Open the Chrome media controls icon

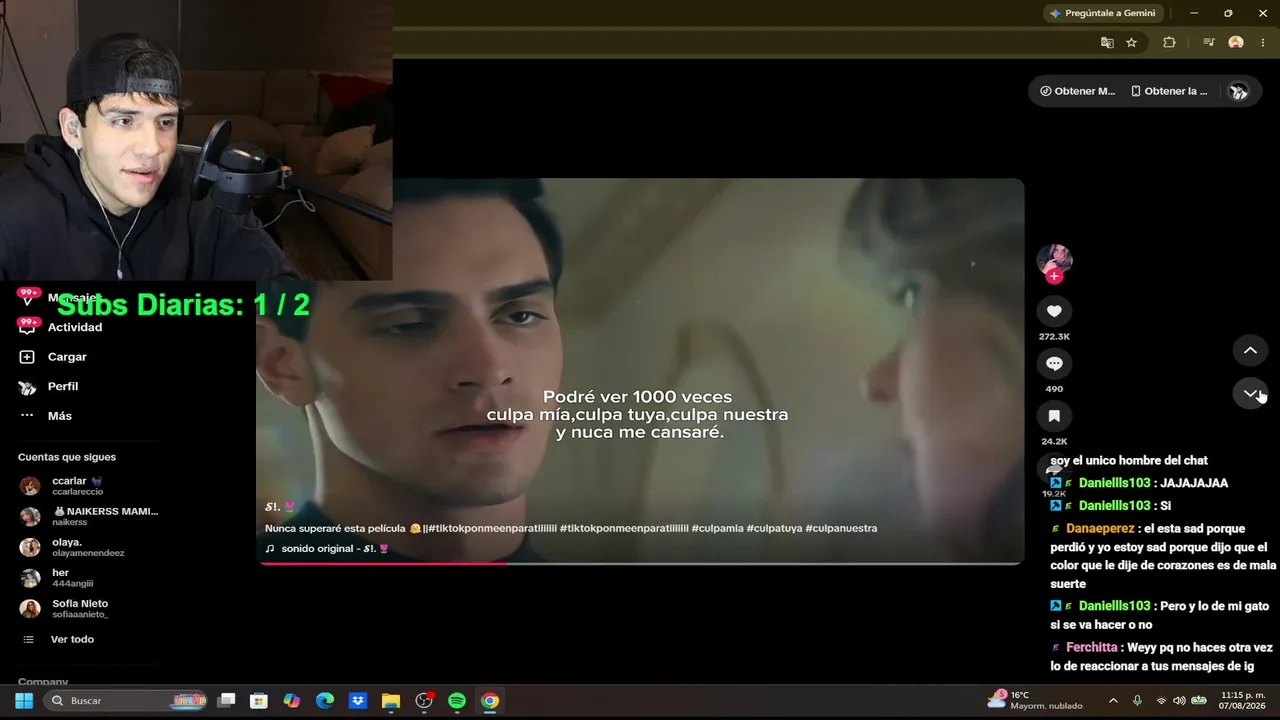pos(1209,43)
